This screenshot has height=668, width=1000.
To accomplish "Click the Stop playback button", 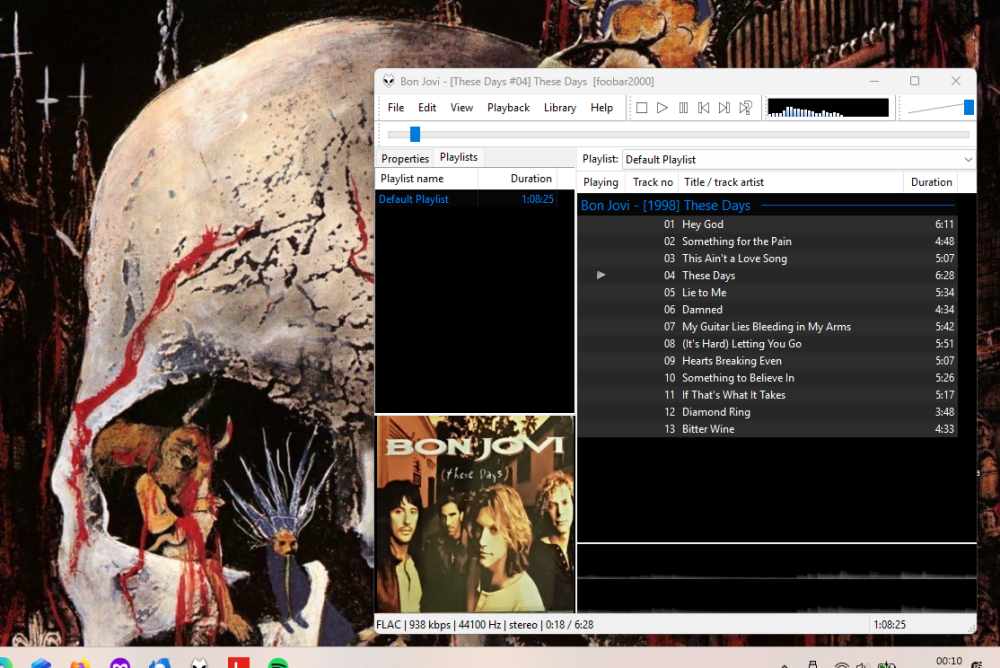I will (642, 108).
